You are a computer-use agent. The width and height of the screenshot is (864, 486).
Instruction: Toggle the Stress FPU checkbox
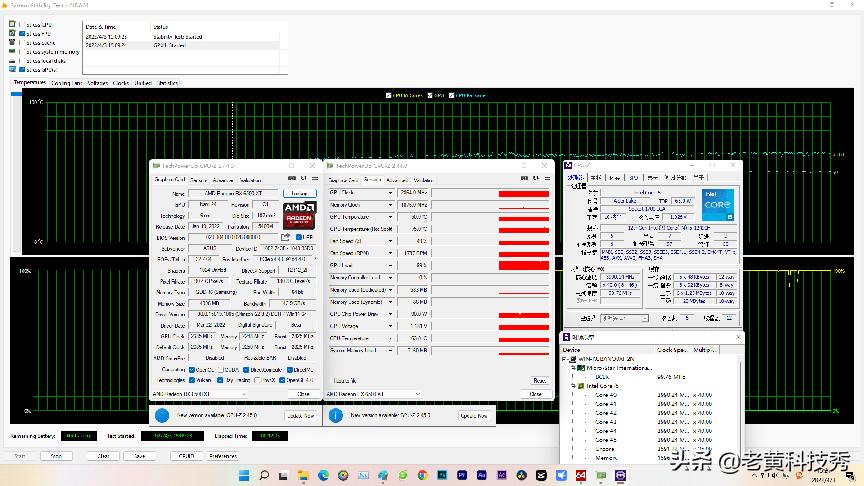22,33
